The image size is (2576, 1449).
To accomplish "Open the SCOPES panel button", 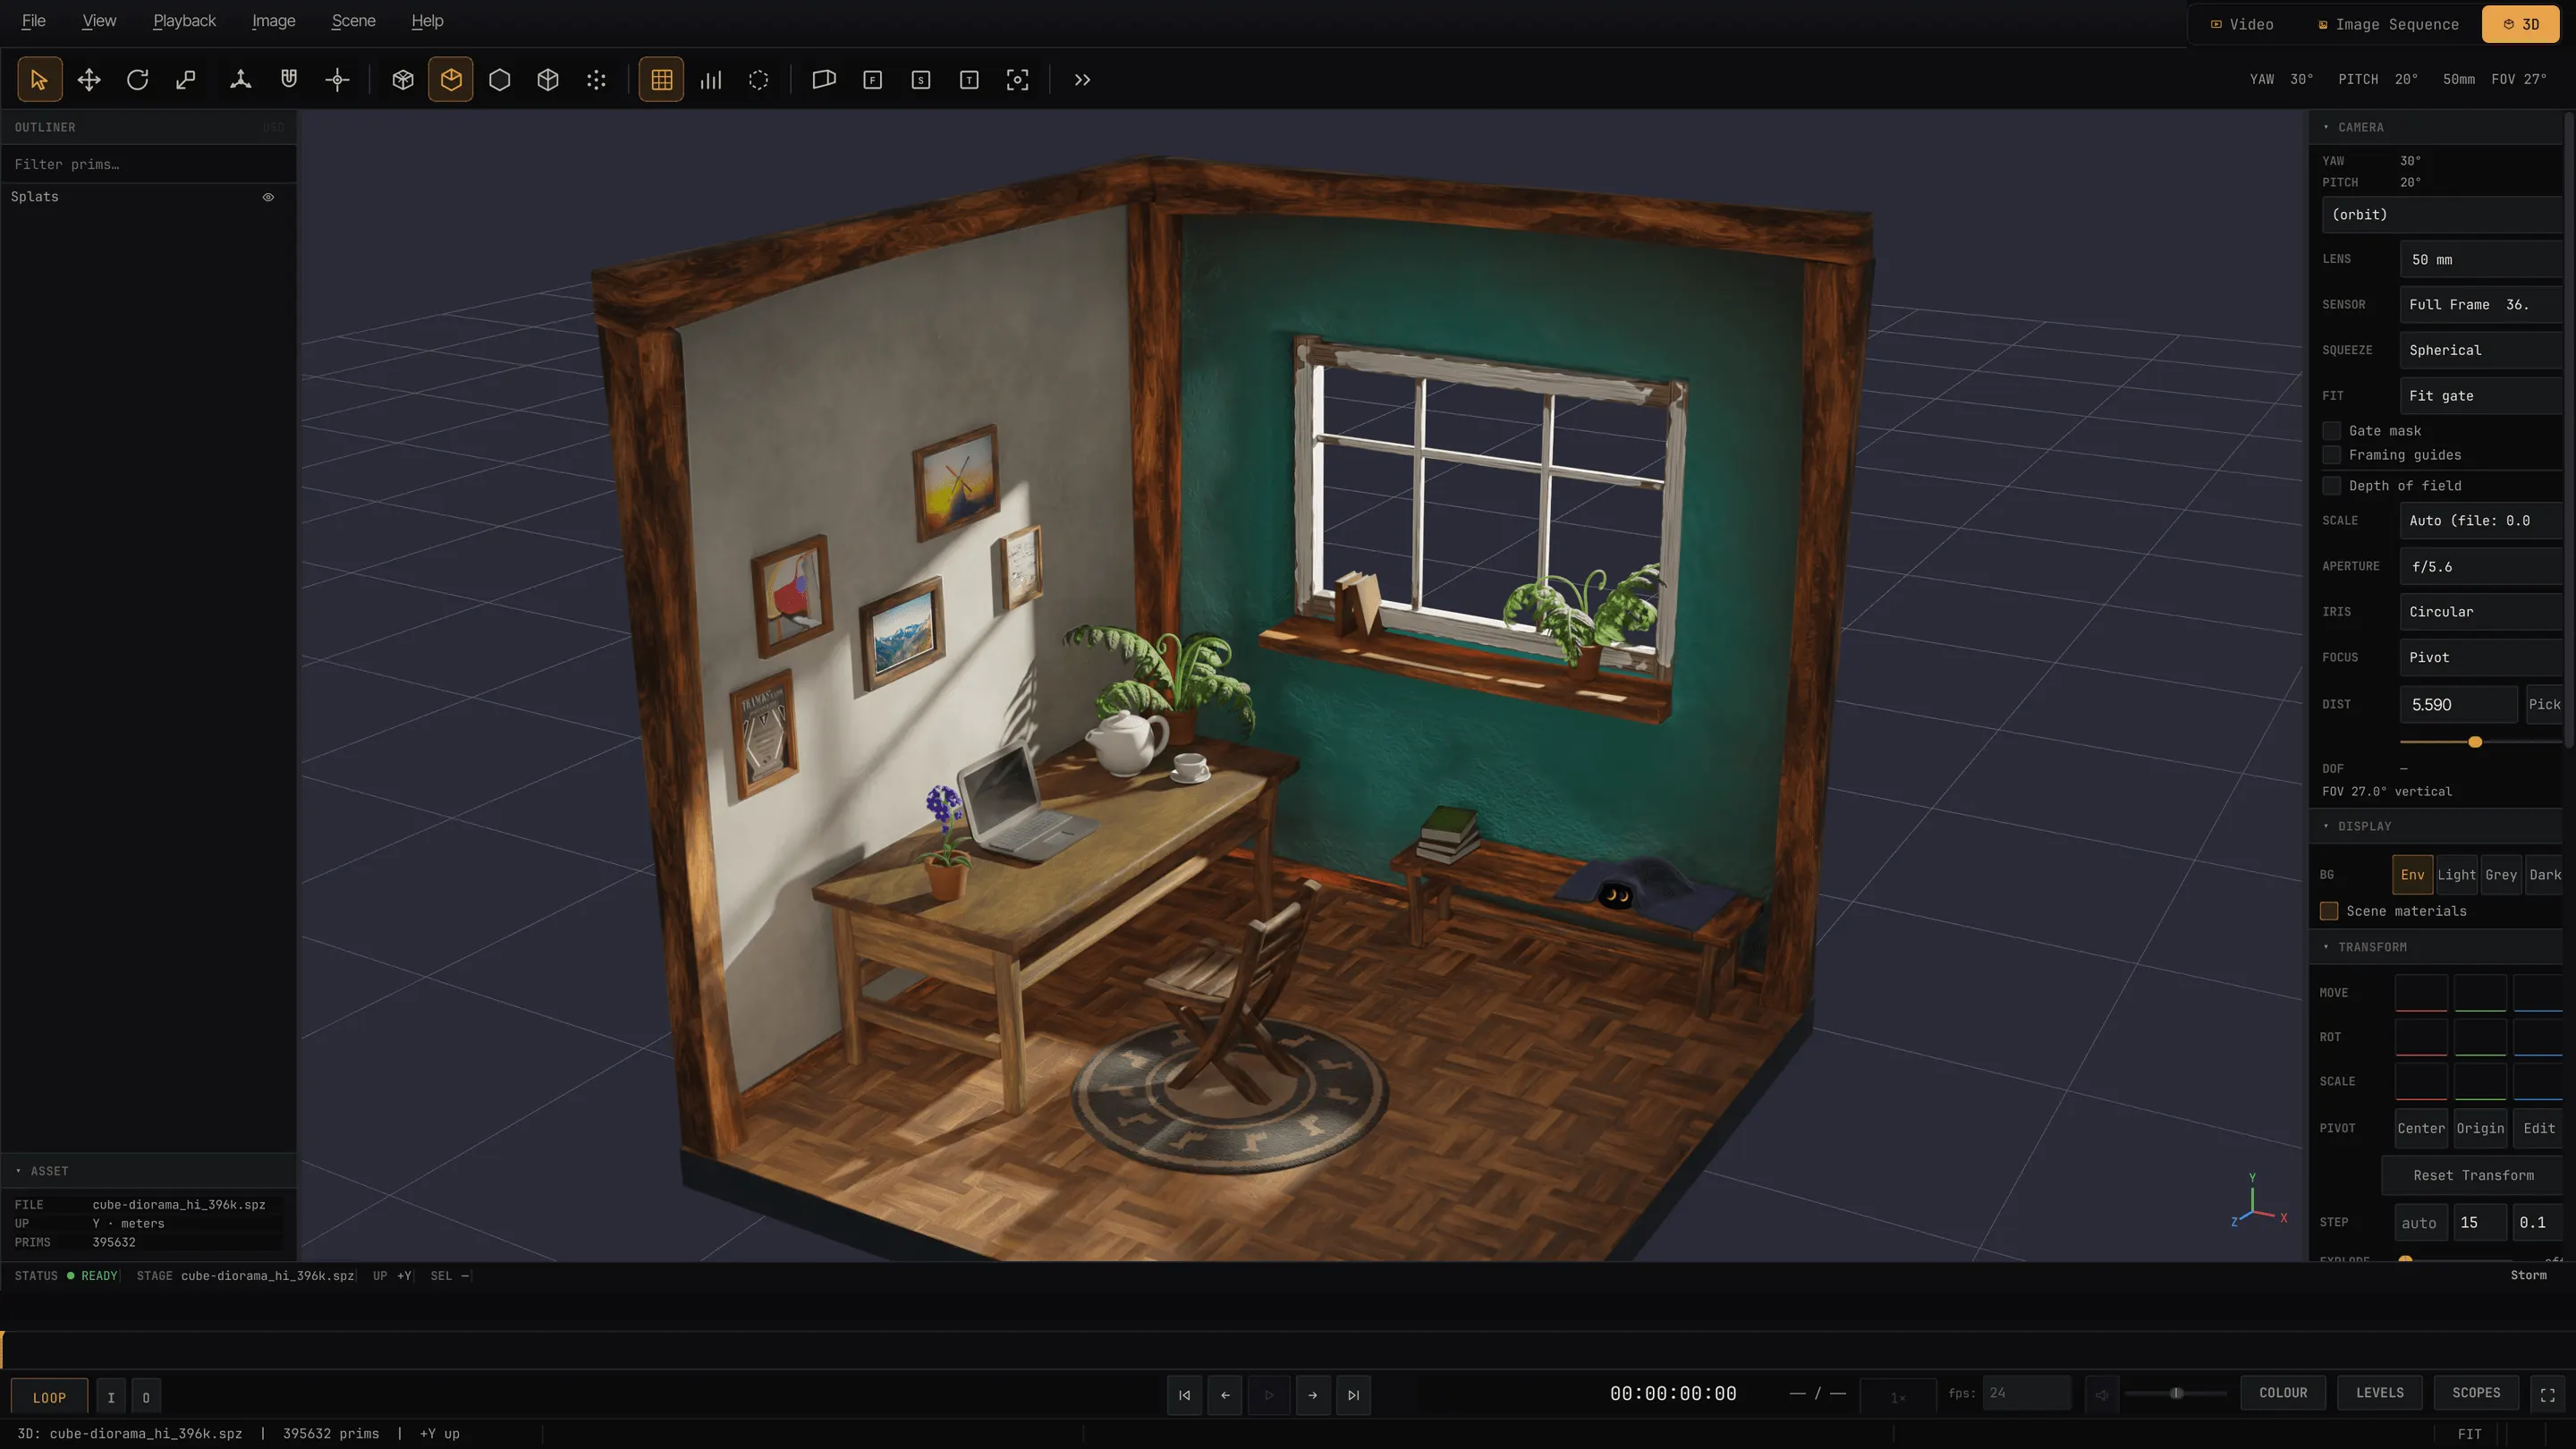I will click(x=2475, y=1393).
